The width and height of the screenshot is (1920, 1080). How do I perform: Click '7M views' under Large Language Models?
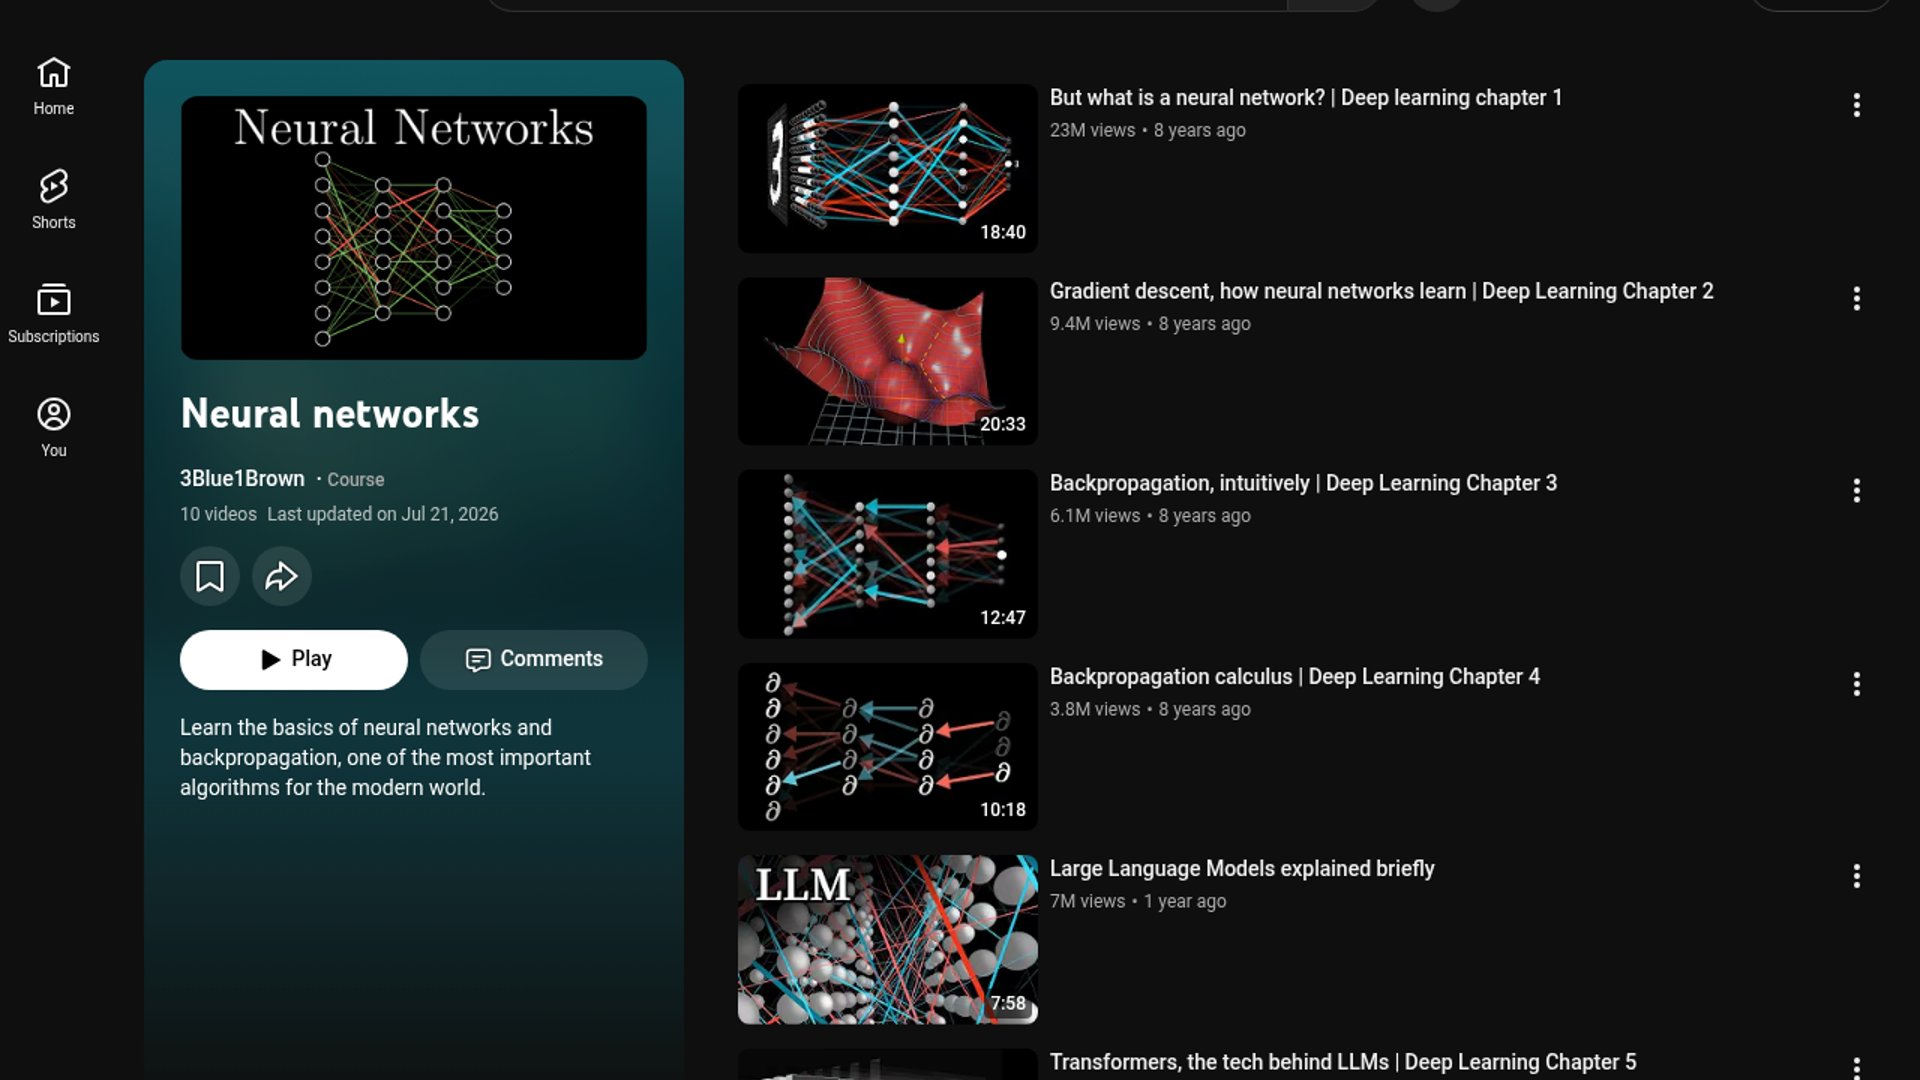1088,901
